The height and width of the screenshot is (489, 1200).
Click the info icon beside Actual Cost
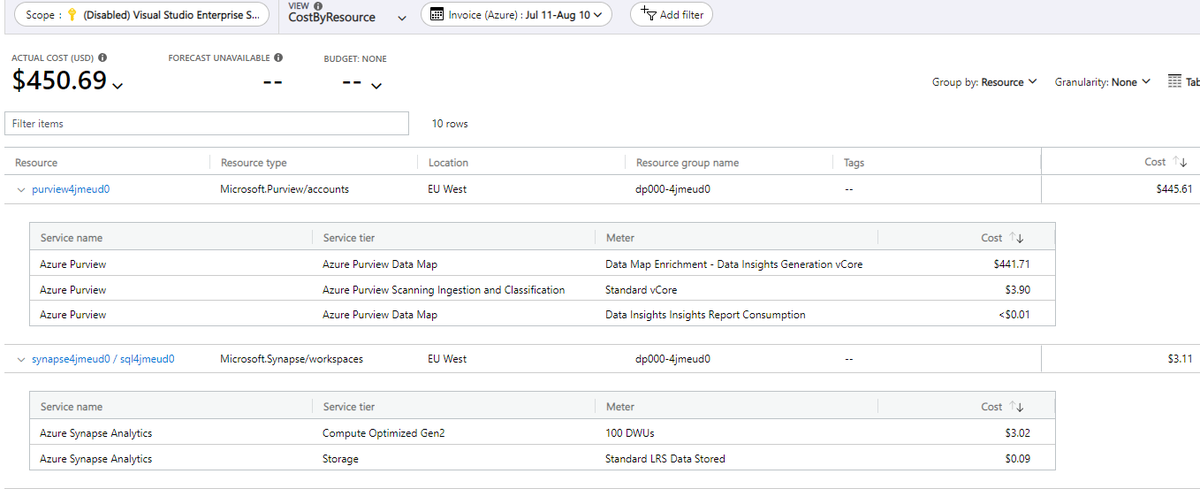pyautogui.click(x=103, y=59)
